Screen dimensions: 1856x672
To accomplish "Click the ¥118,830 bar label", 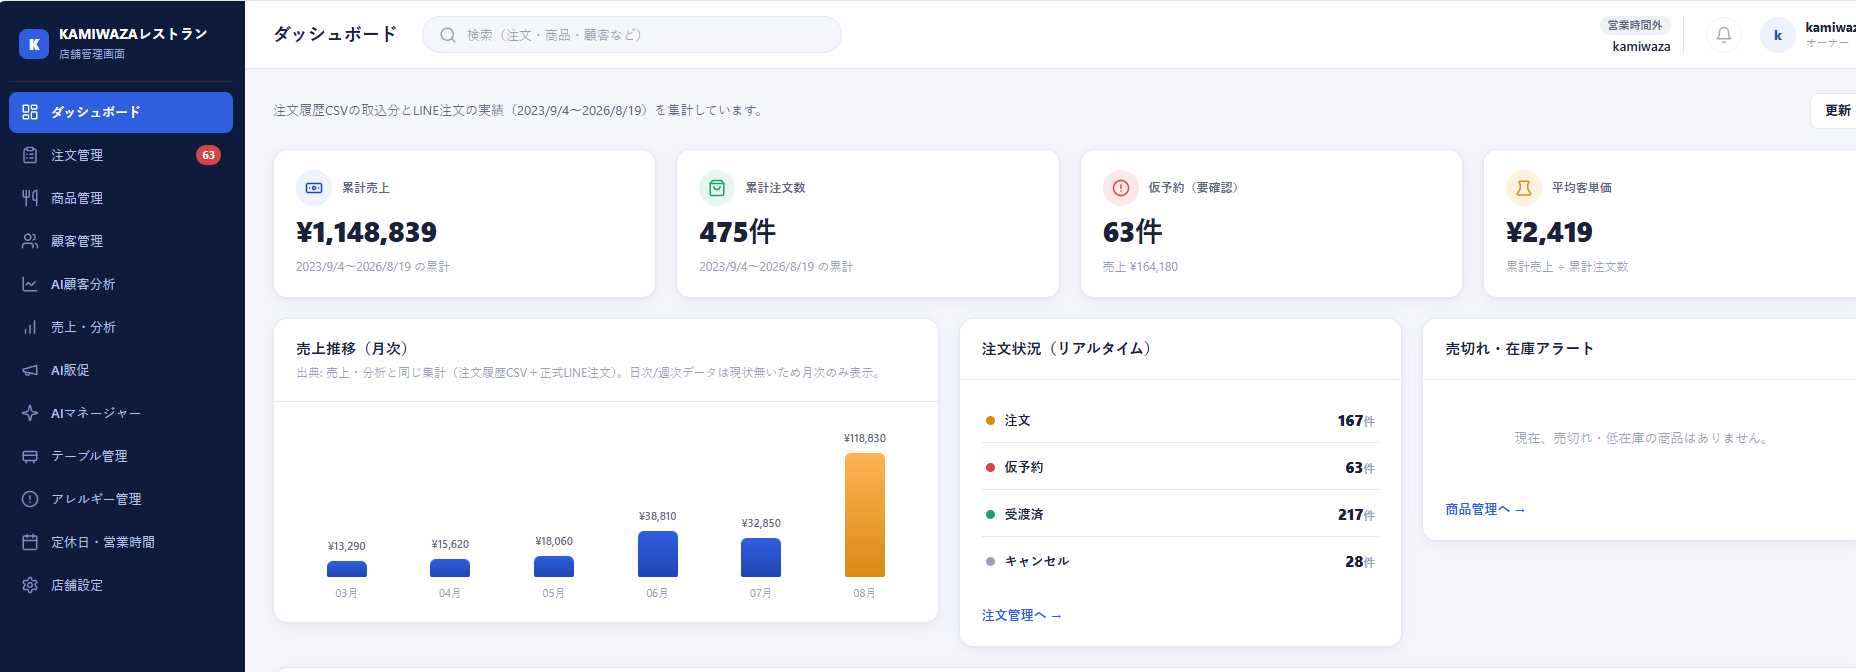I will point(865,438).
